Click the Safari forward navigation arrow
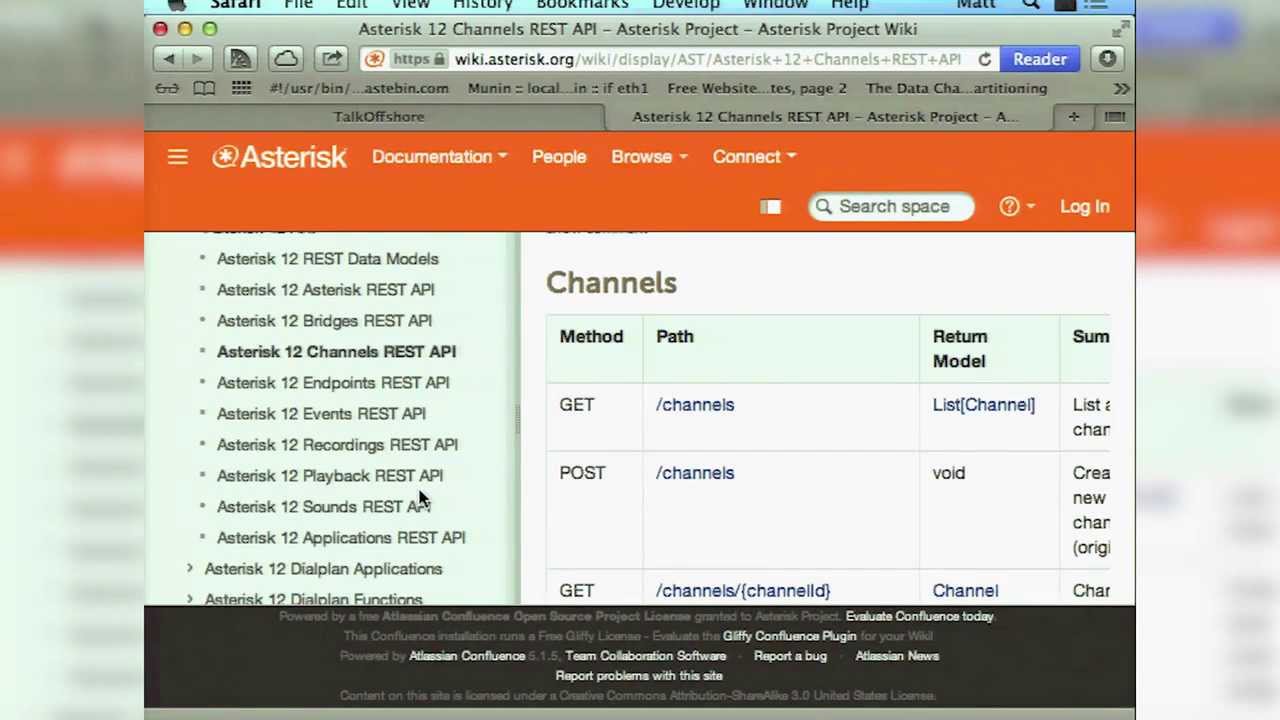 coord(197,59)
